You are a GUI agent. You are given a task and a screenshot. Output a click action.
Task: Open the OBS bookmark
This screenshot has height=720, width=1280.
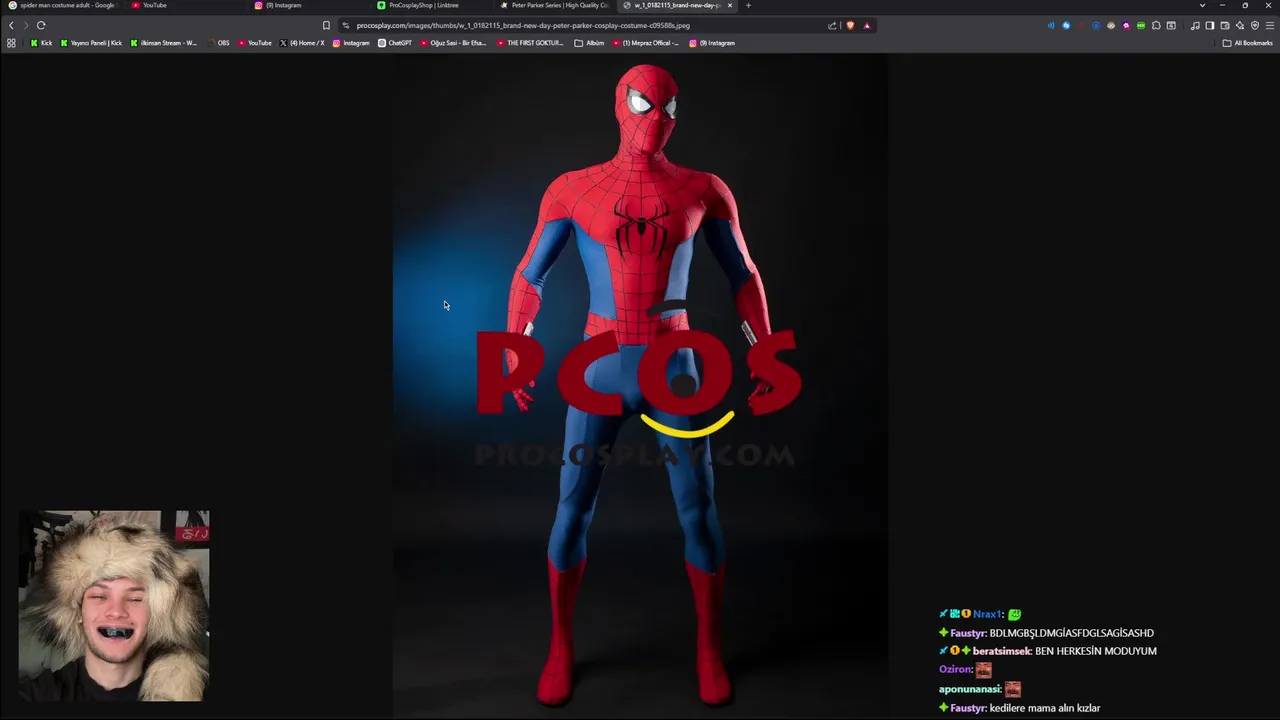pyautogui.click(x=218, y=43)
